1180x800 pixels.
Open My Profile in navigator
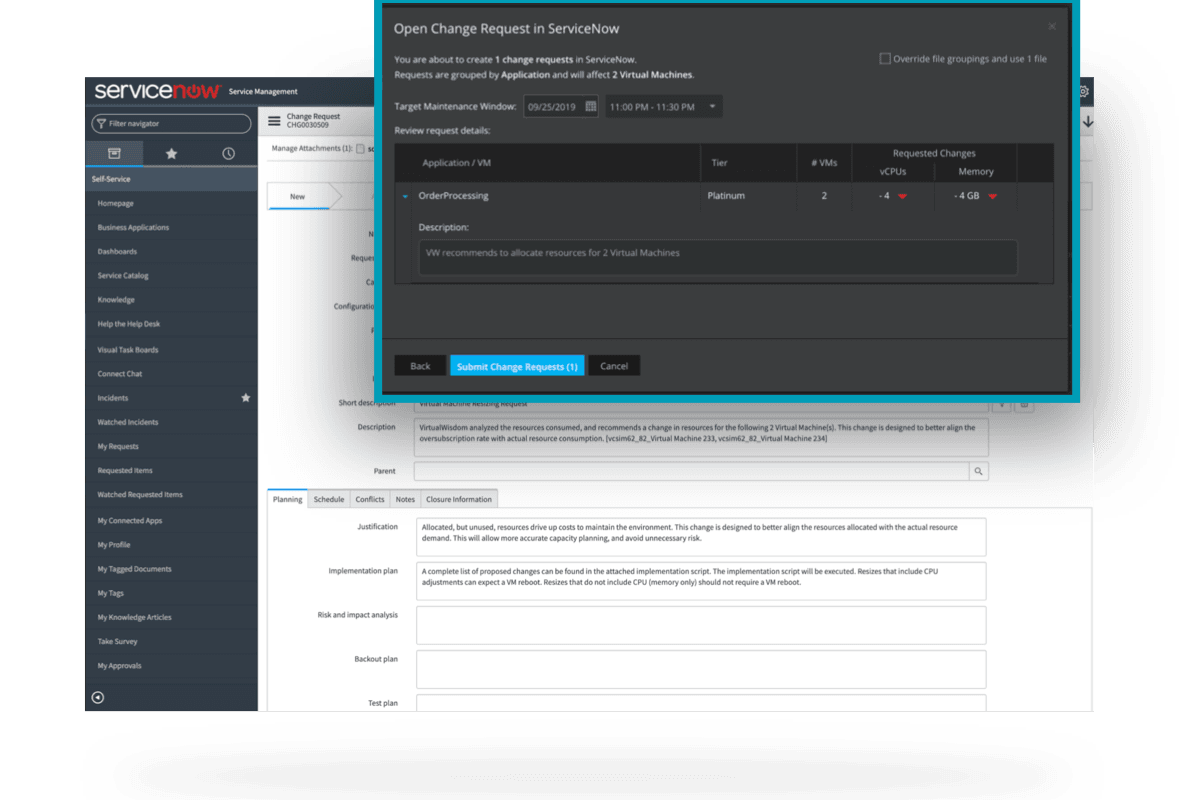114,545
